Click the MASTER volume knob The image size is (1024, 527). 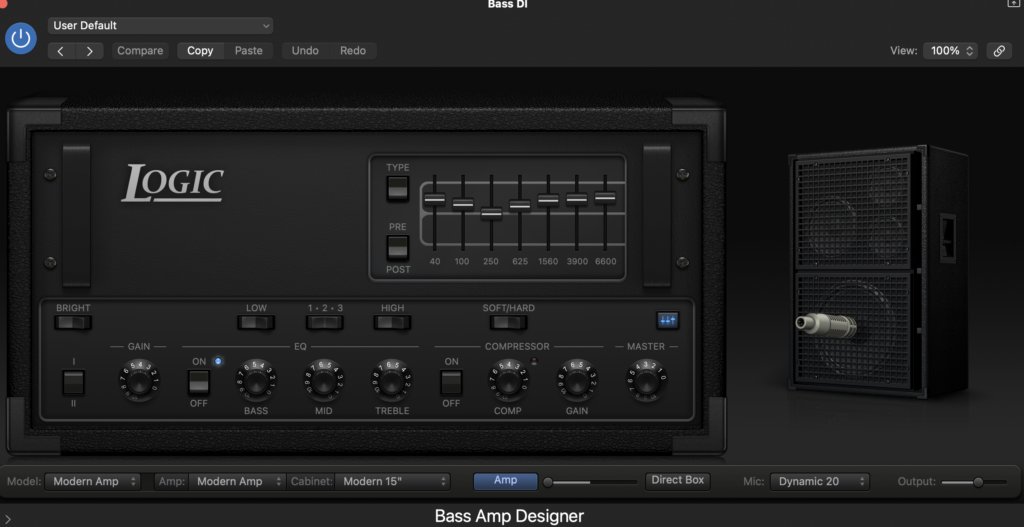[x=645, y=381]
